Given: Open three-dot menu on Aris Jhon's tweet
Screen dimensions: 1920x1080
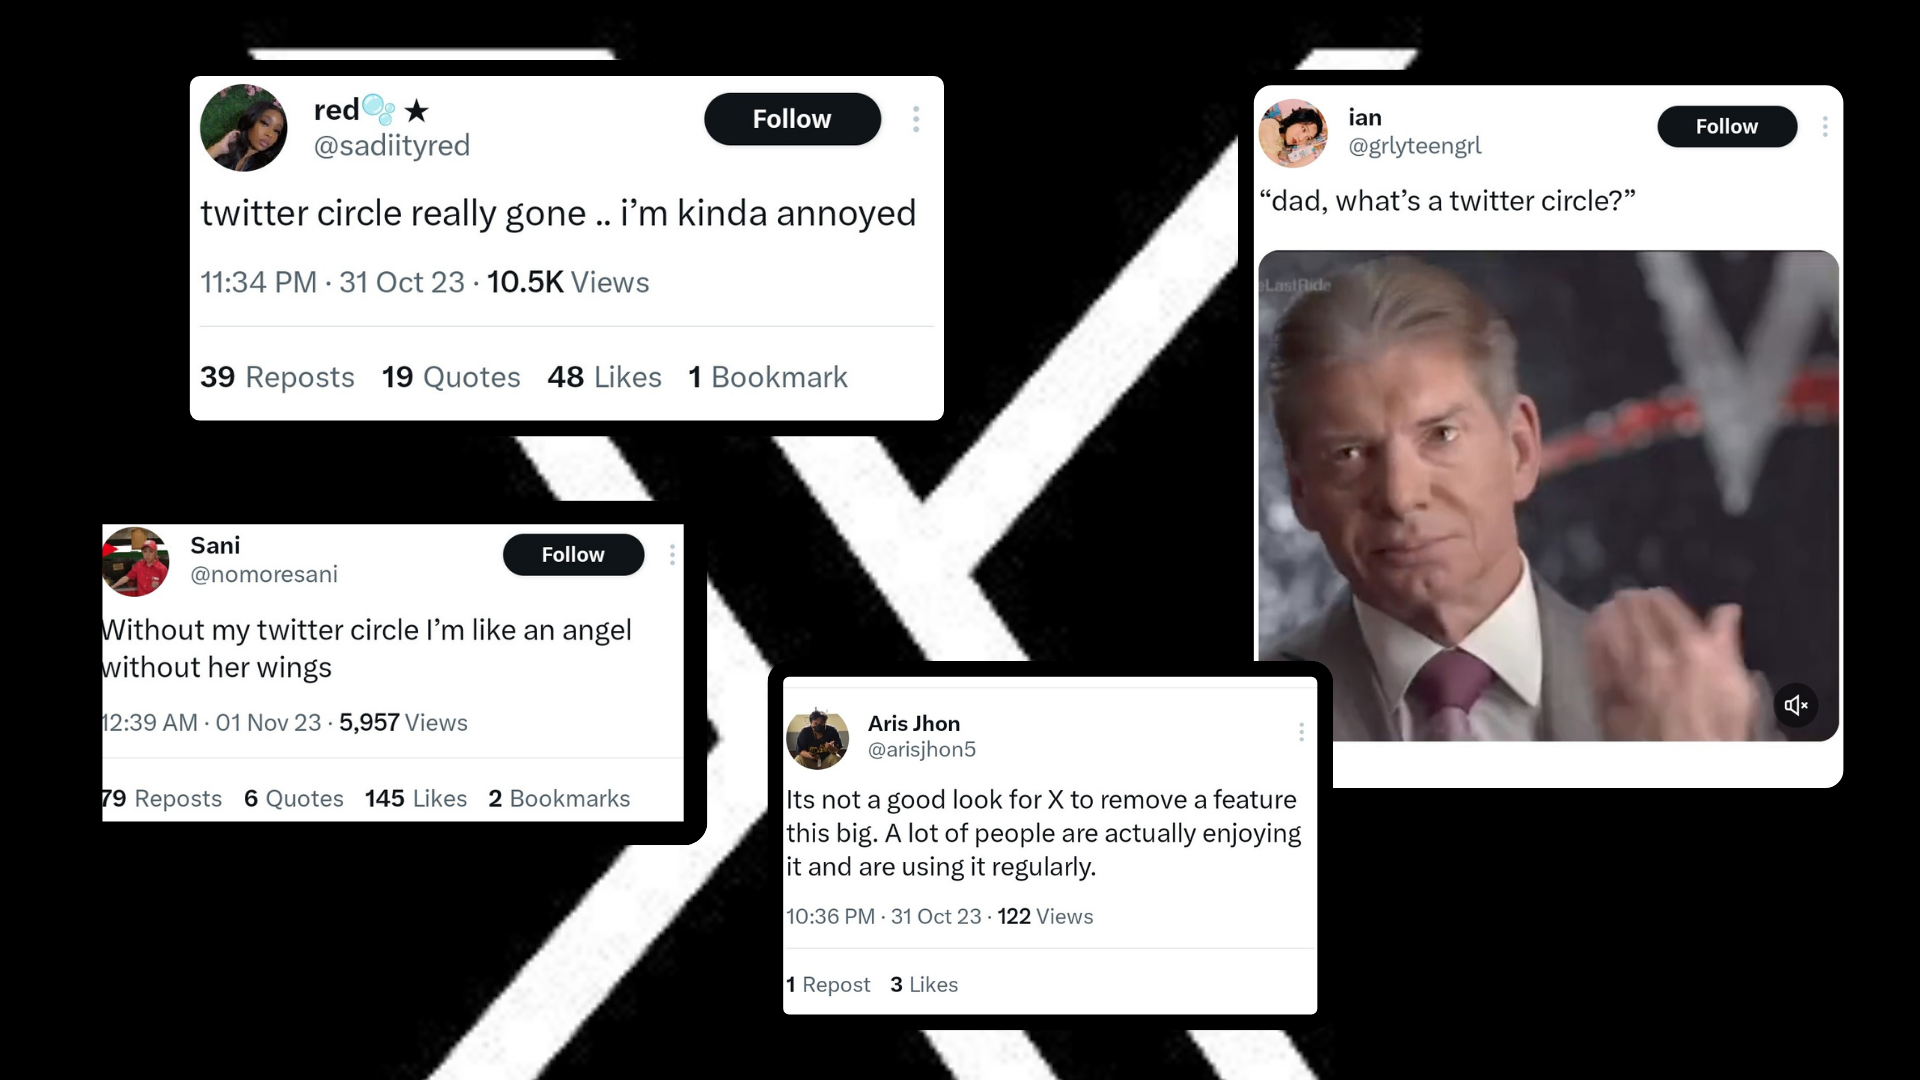Looking at the screenshot, I should point(1301,732).
